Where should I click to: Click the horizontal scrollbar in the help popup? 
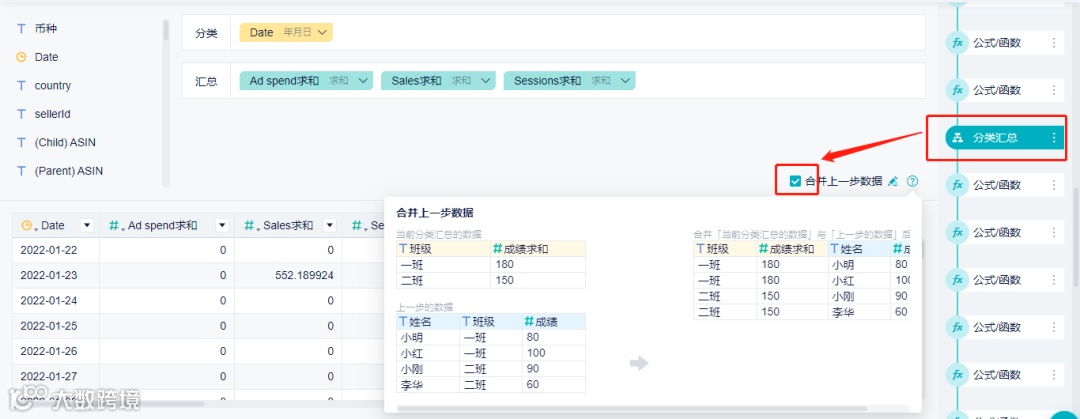[x=632, y=408]
